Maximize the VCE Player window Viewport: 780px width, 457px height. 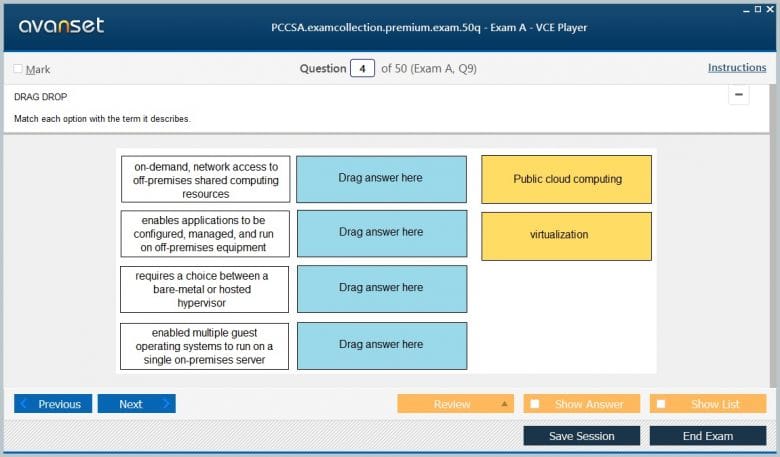pos(758,9)
